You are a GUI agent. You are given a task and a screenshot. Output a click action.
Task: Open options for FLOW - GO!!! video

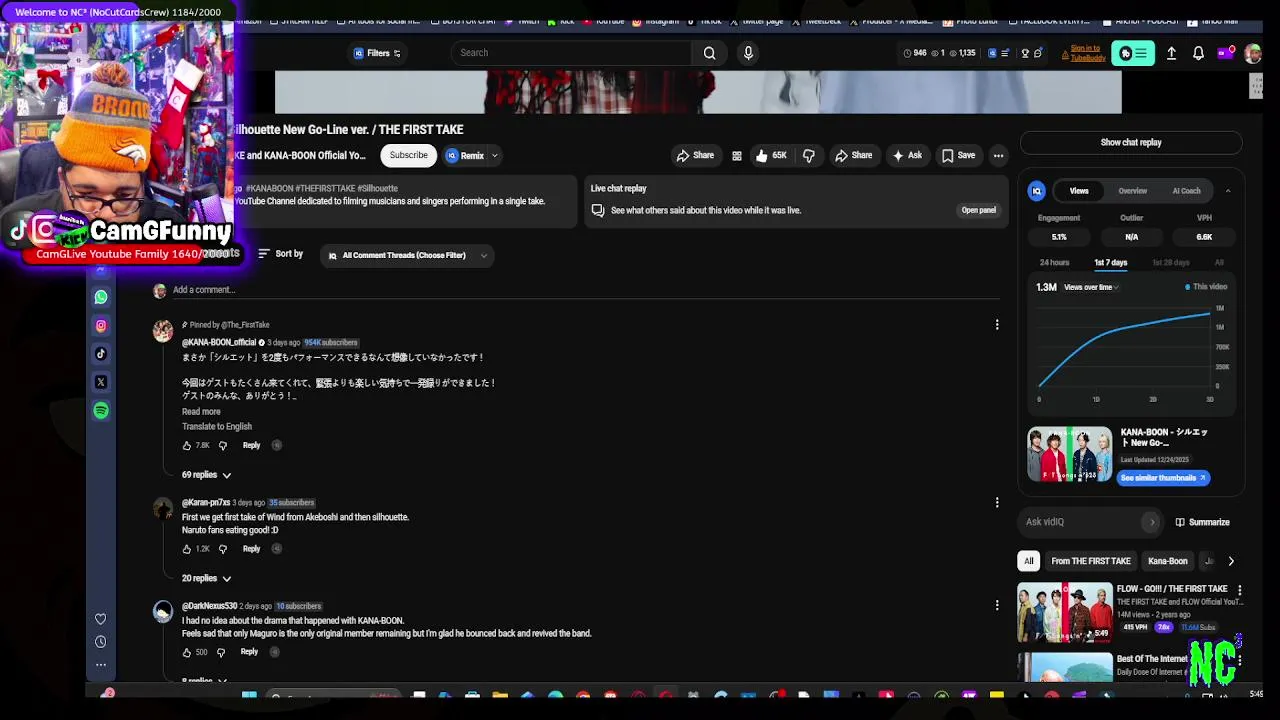point(1239,591)
